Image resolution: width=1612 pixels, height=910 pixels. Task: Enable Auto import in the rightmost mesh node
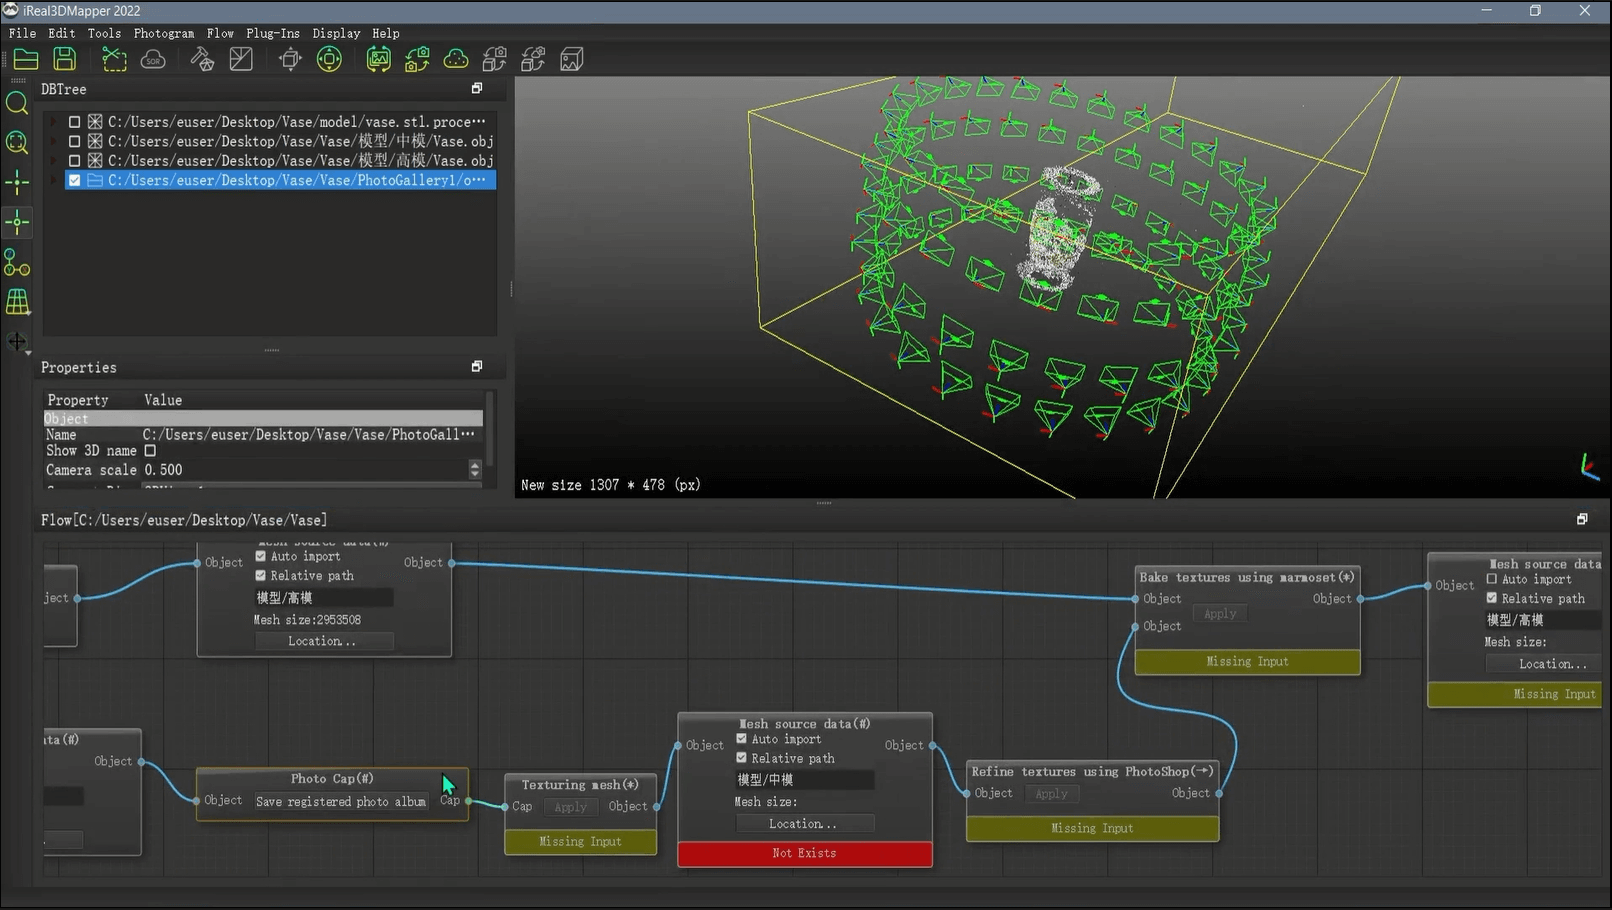pos(1492,579)
